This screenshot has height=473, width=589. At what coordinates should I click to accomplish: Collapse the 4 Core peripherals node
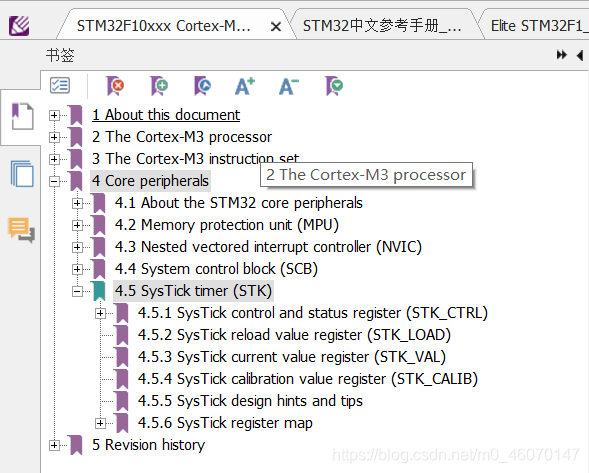point(54,181)
